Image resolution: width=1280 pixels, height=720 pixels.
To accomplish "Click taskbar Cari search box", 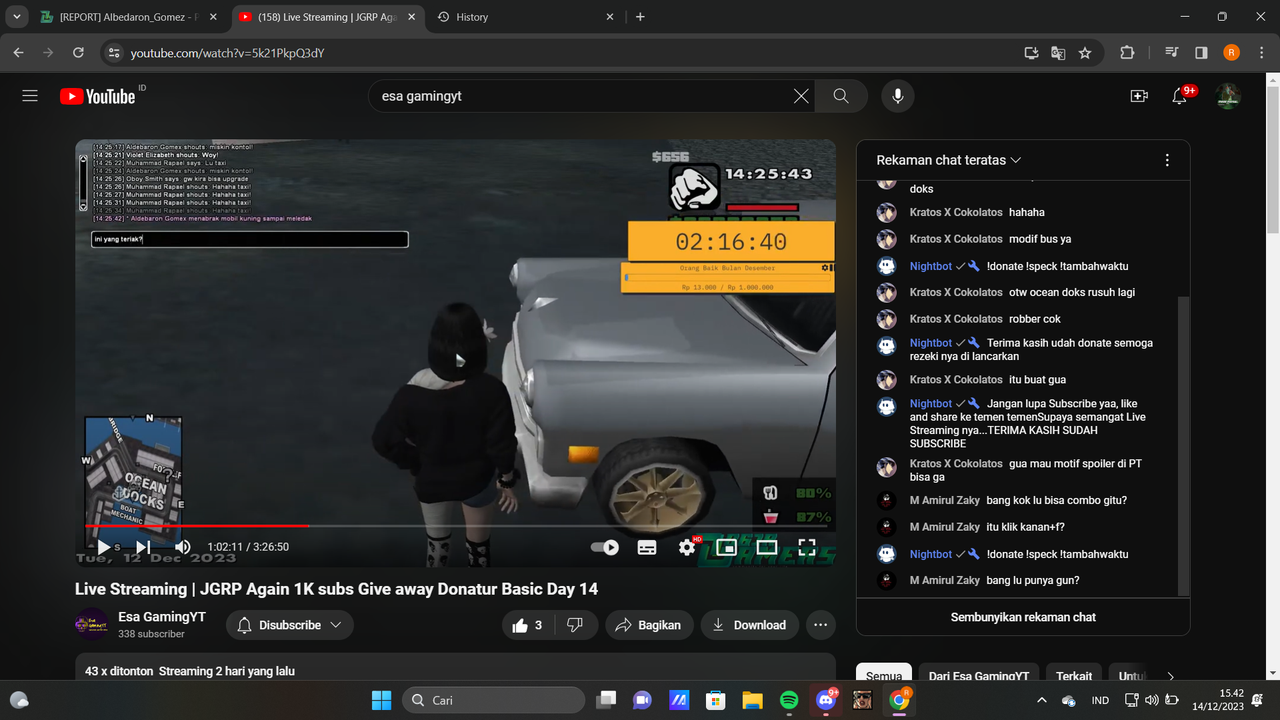I will pos(494,700).
